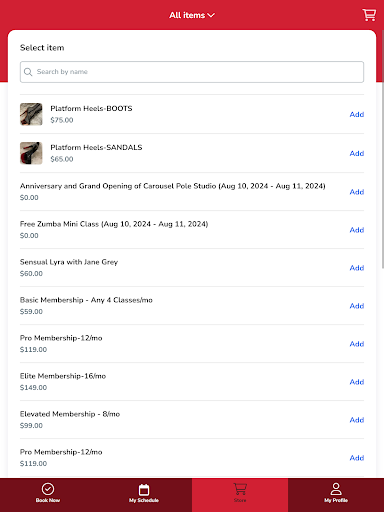Add Free Zumba Mini Class
The width and height of the screenshot is (384, 512).
357,230
